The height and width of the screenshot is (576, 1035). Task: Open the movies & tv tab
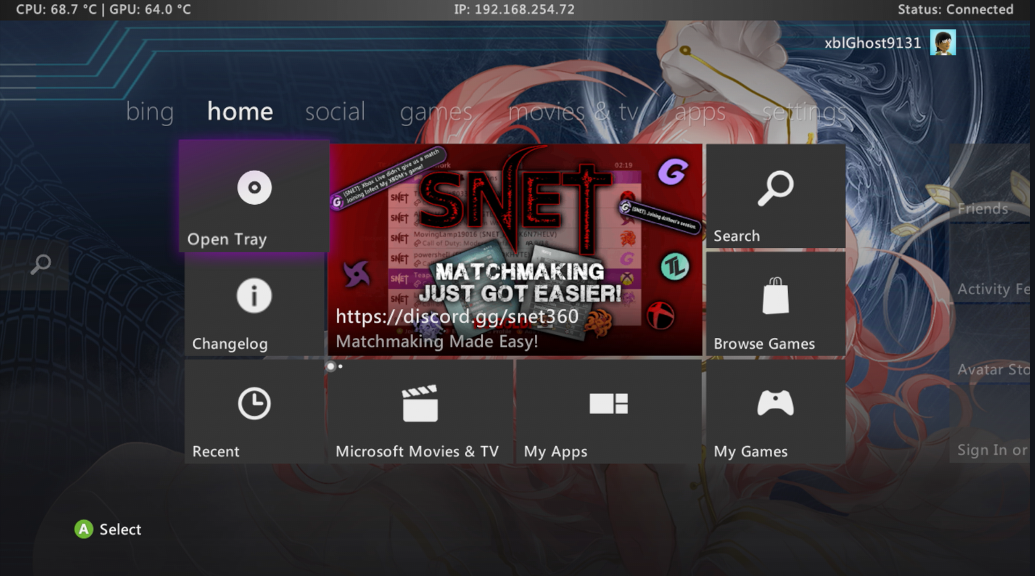pyautogui.click(x=572, y=112)
